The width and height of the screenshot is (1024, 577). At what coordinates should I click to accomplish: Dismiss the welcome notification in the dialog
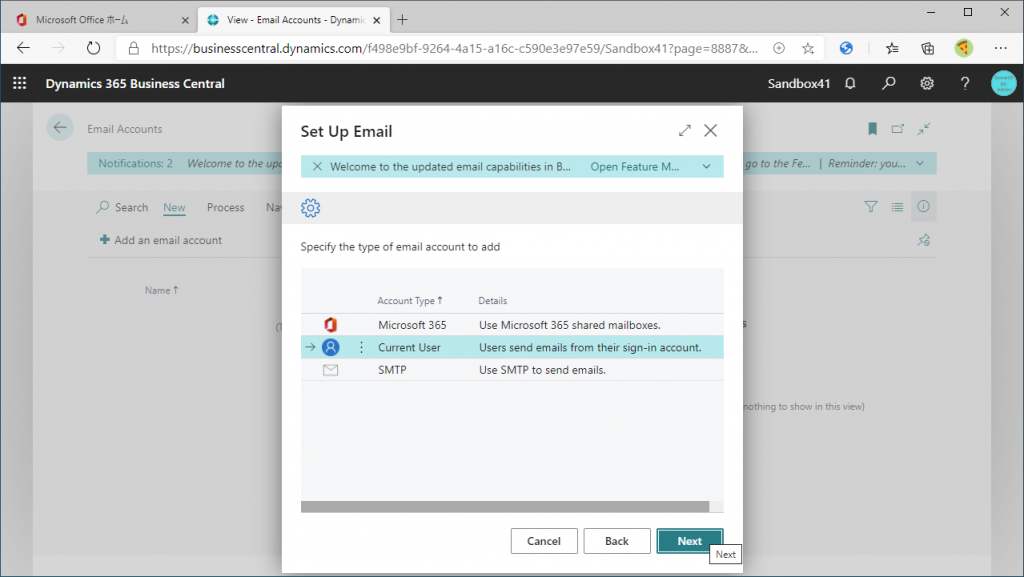pos(317,166)
